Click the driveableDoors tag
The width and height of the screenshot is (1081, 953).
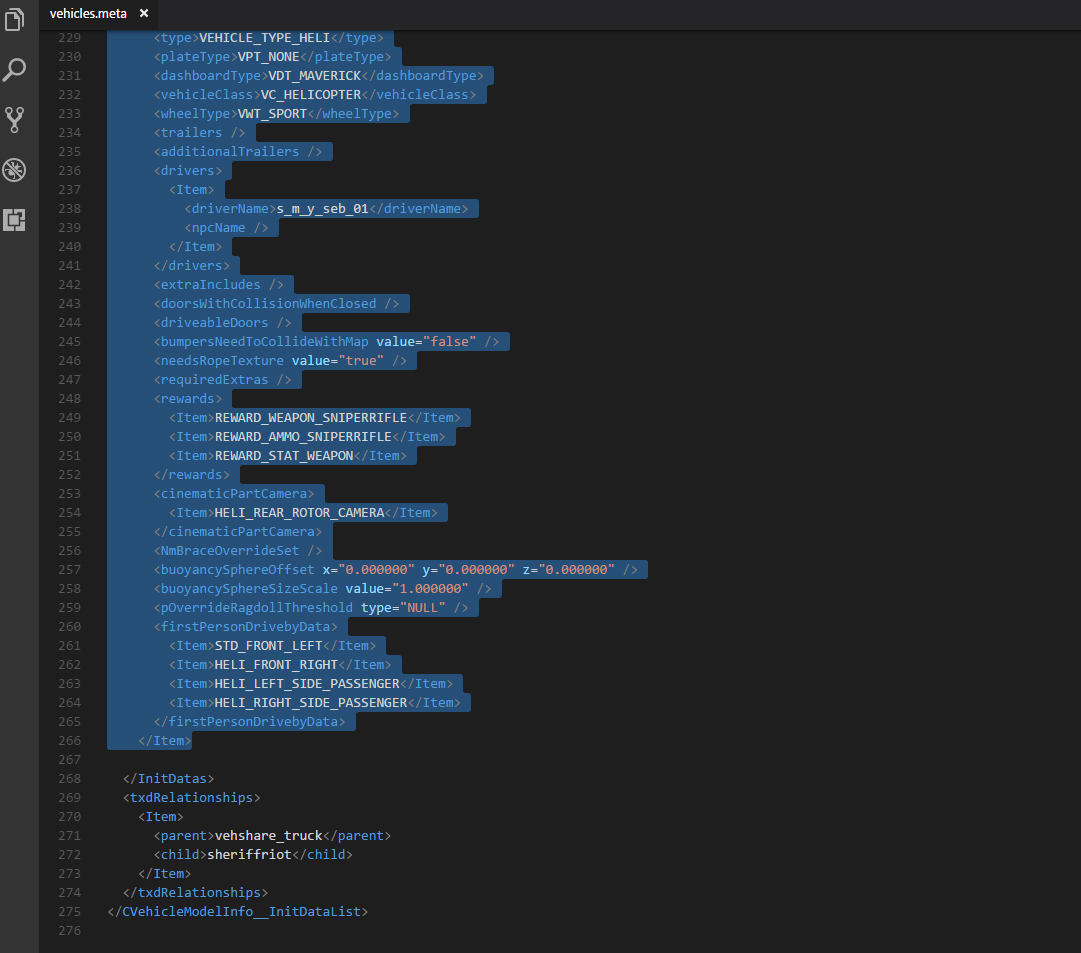[222, 323]
